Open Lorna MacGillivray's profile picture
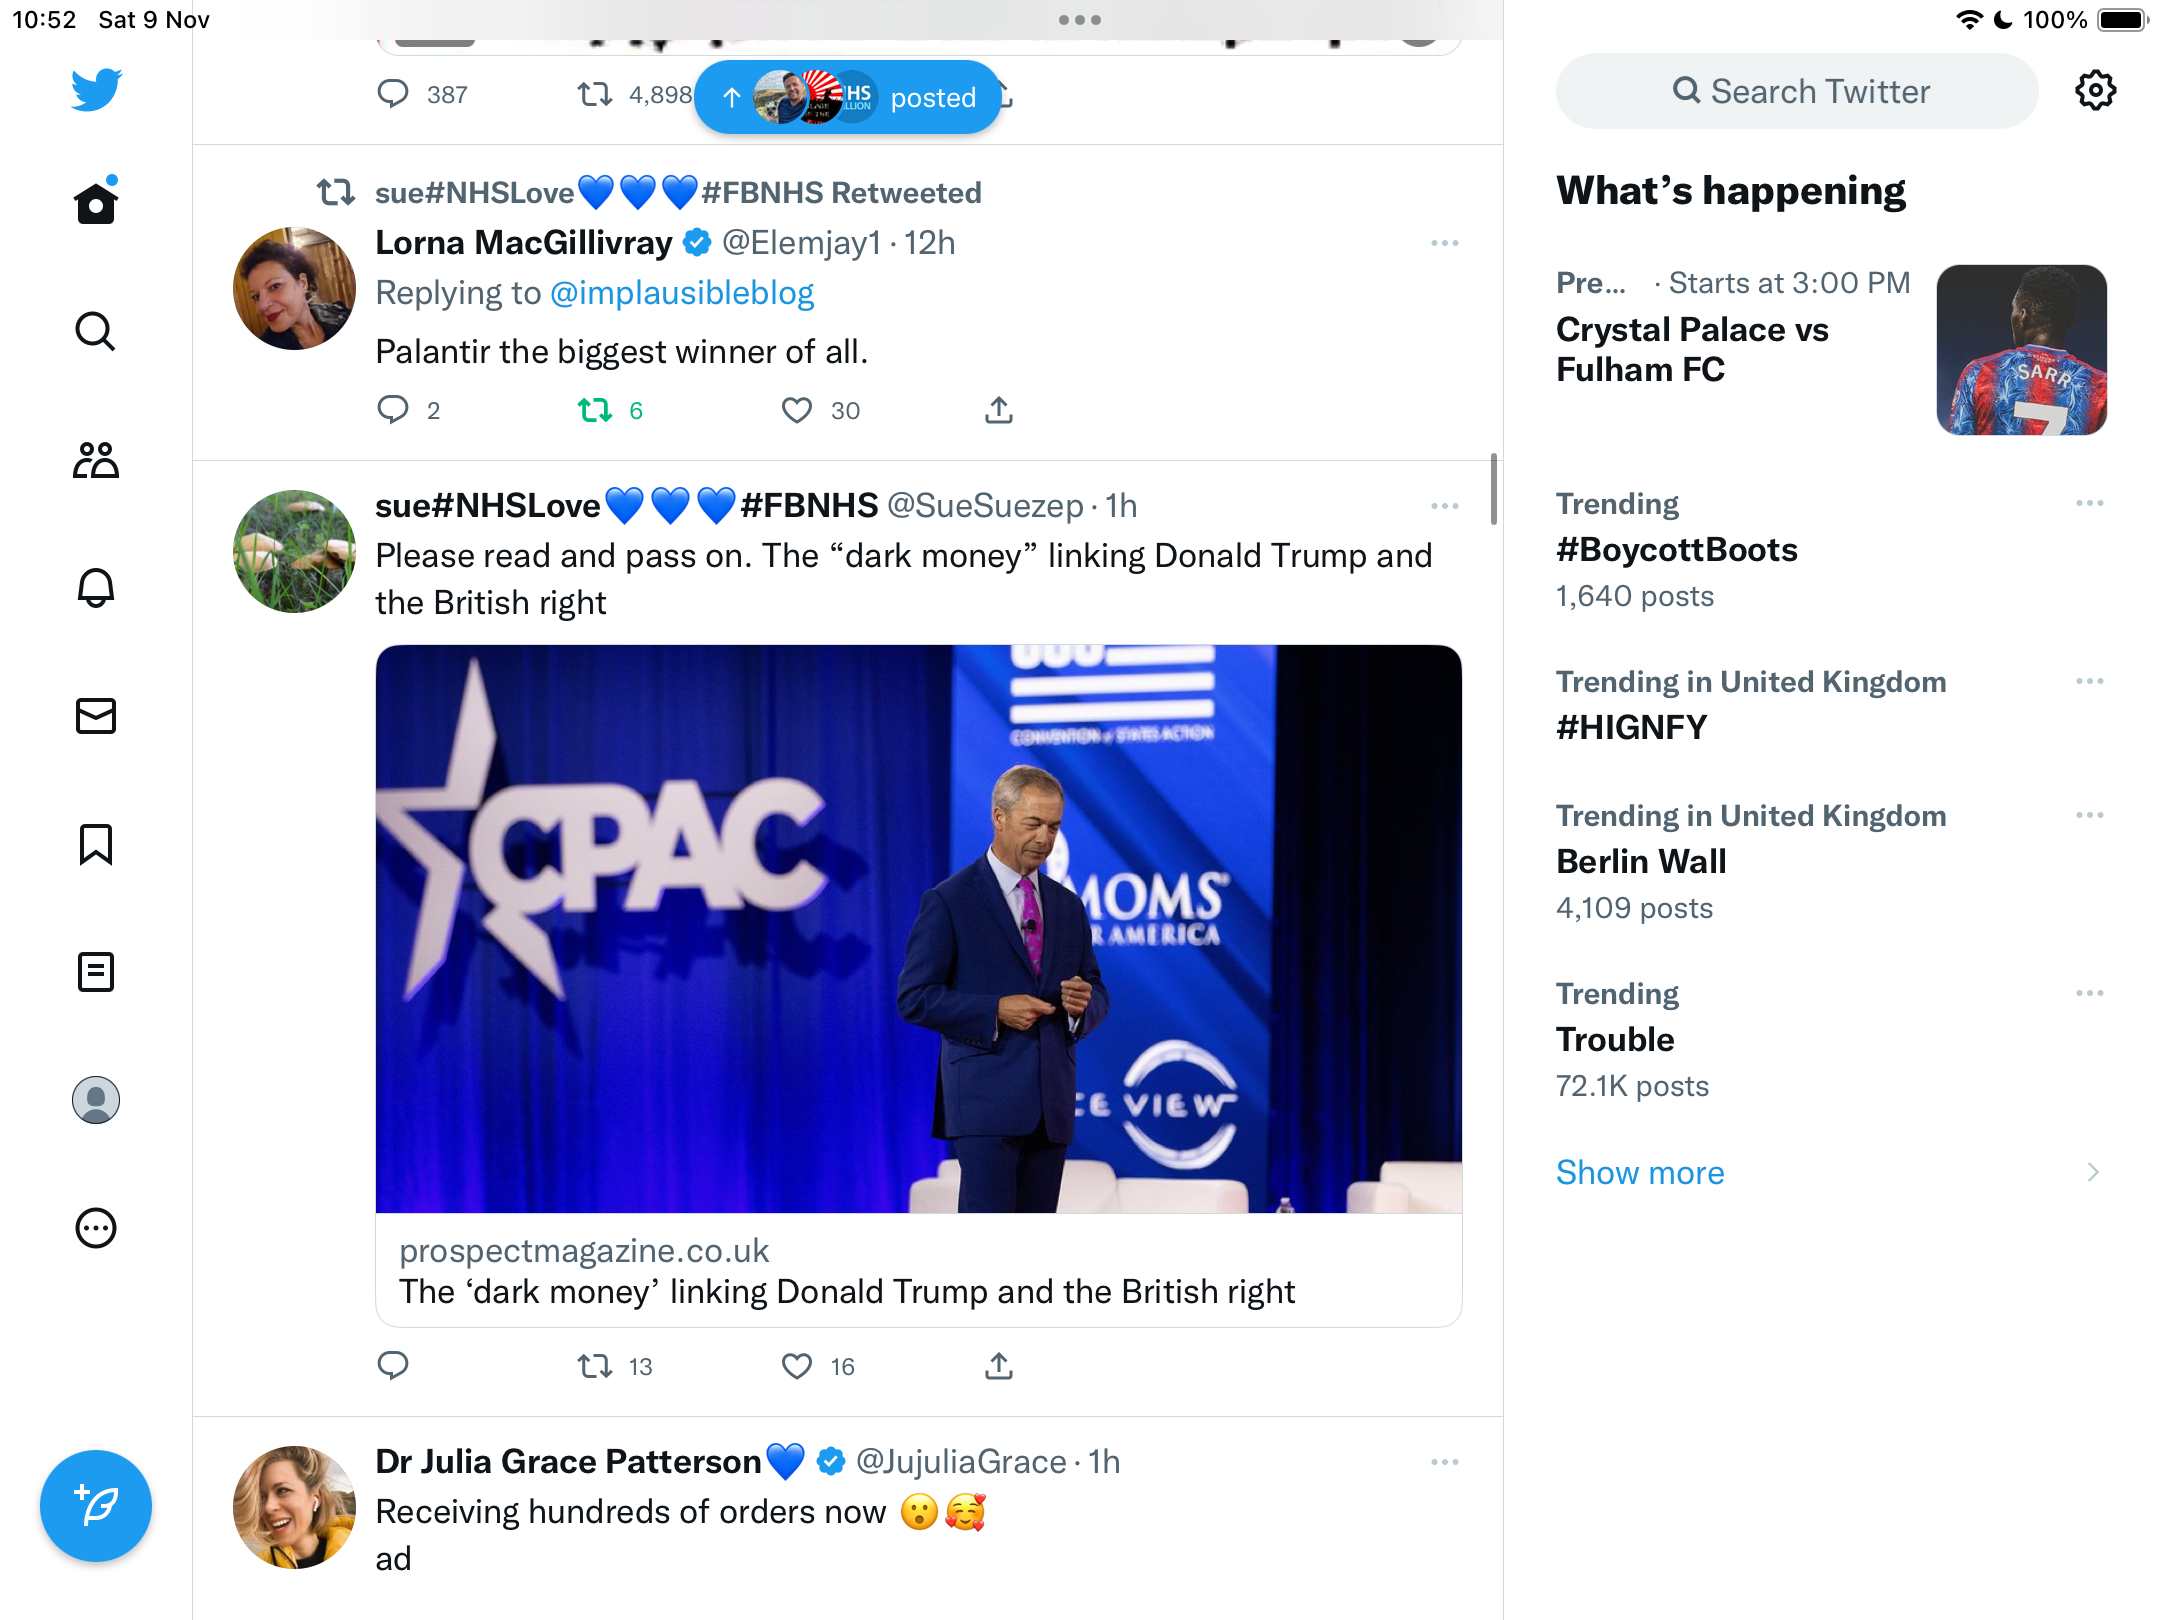 tap(294, 289)
